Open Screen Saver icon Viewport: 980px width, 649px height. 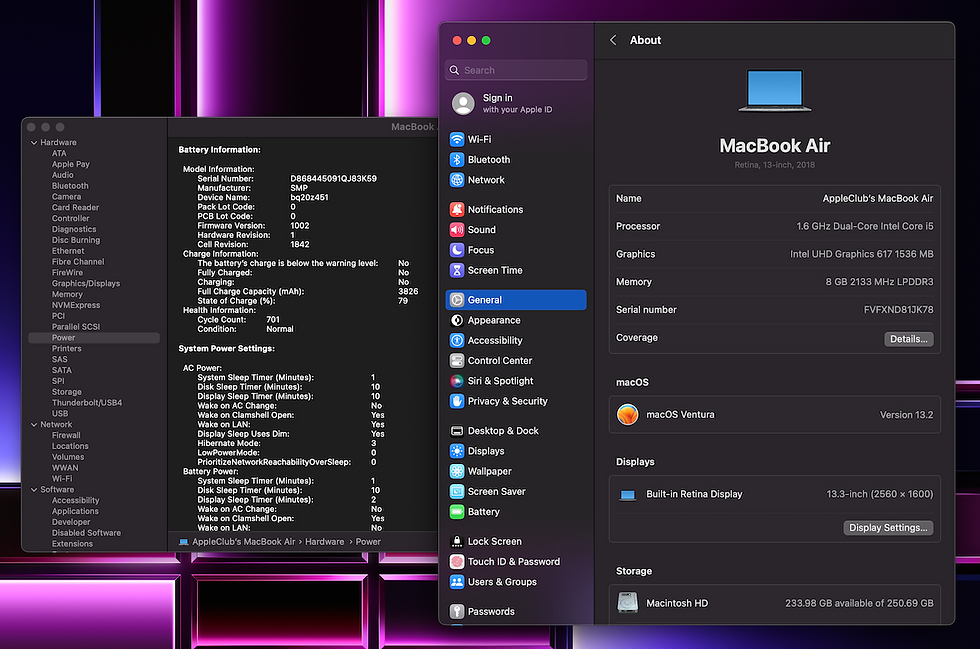tap(457, 491)
